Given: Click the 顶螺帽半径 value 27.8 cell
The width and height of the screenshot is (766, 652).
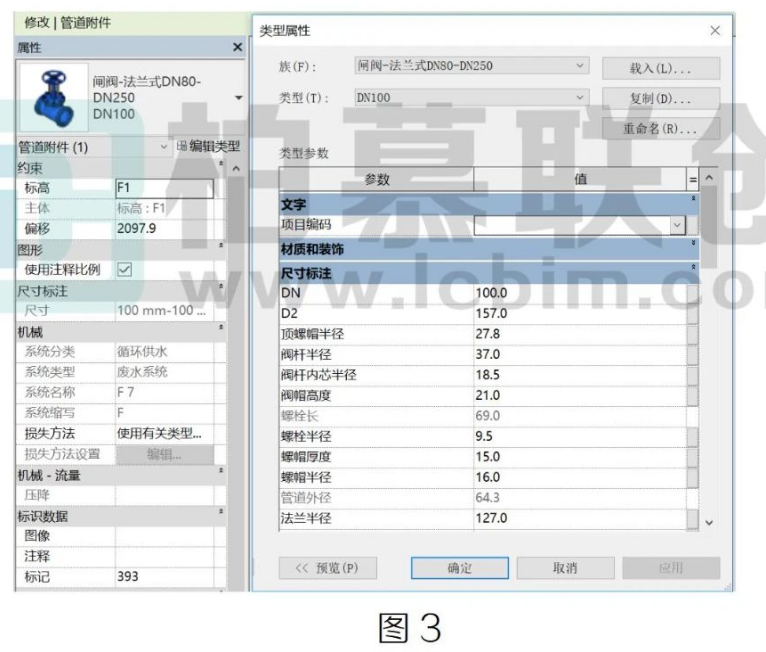Looking at the screenshot, I should (x=580, y=334).
